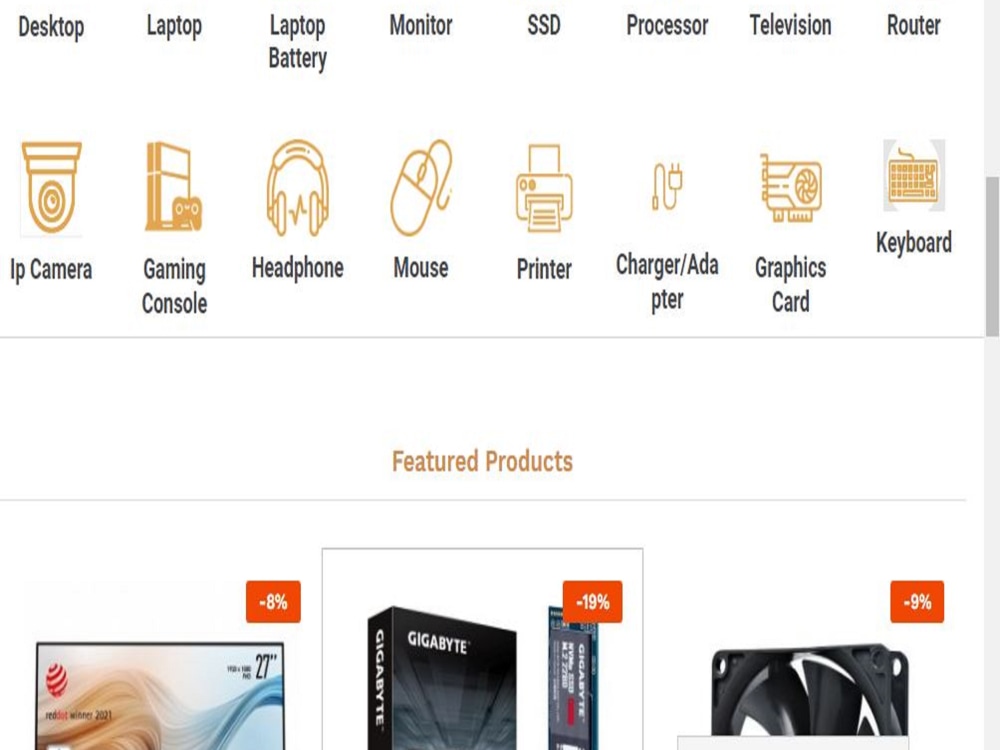Open the Television category

(x=791, y=26)
